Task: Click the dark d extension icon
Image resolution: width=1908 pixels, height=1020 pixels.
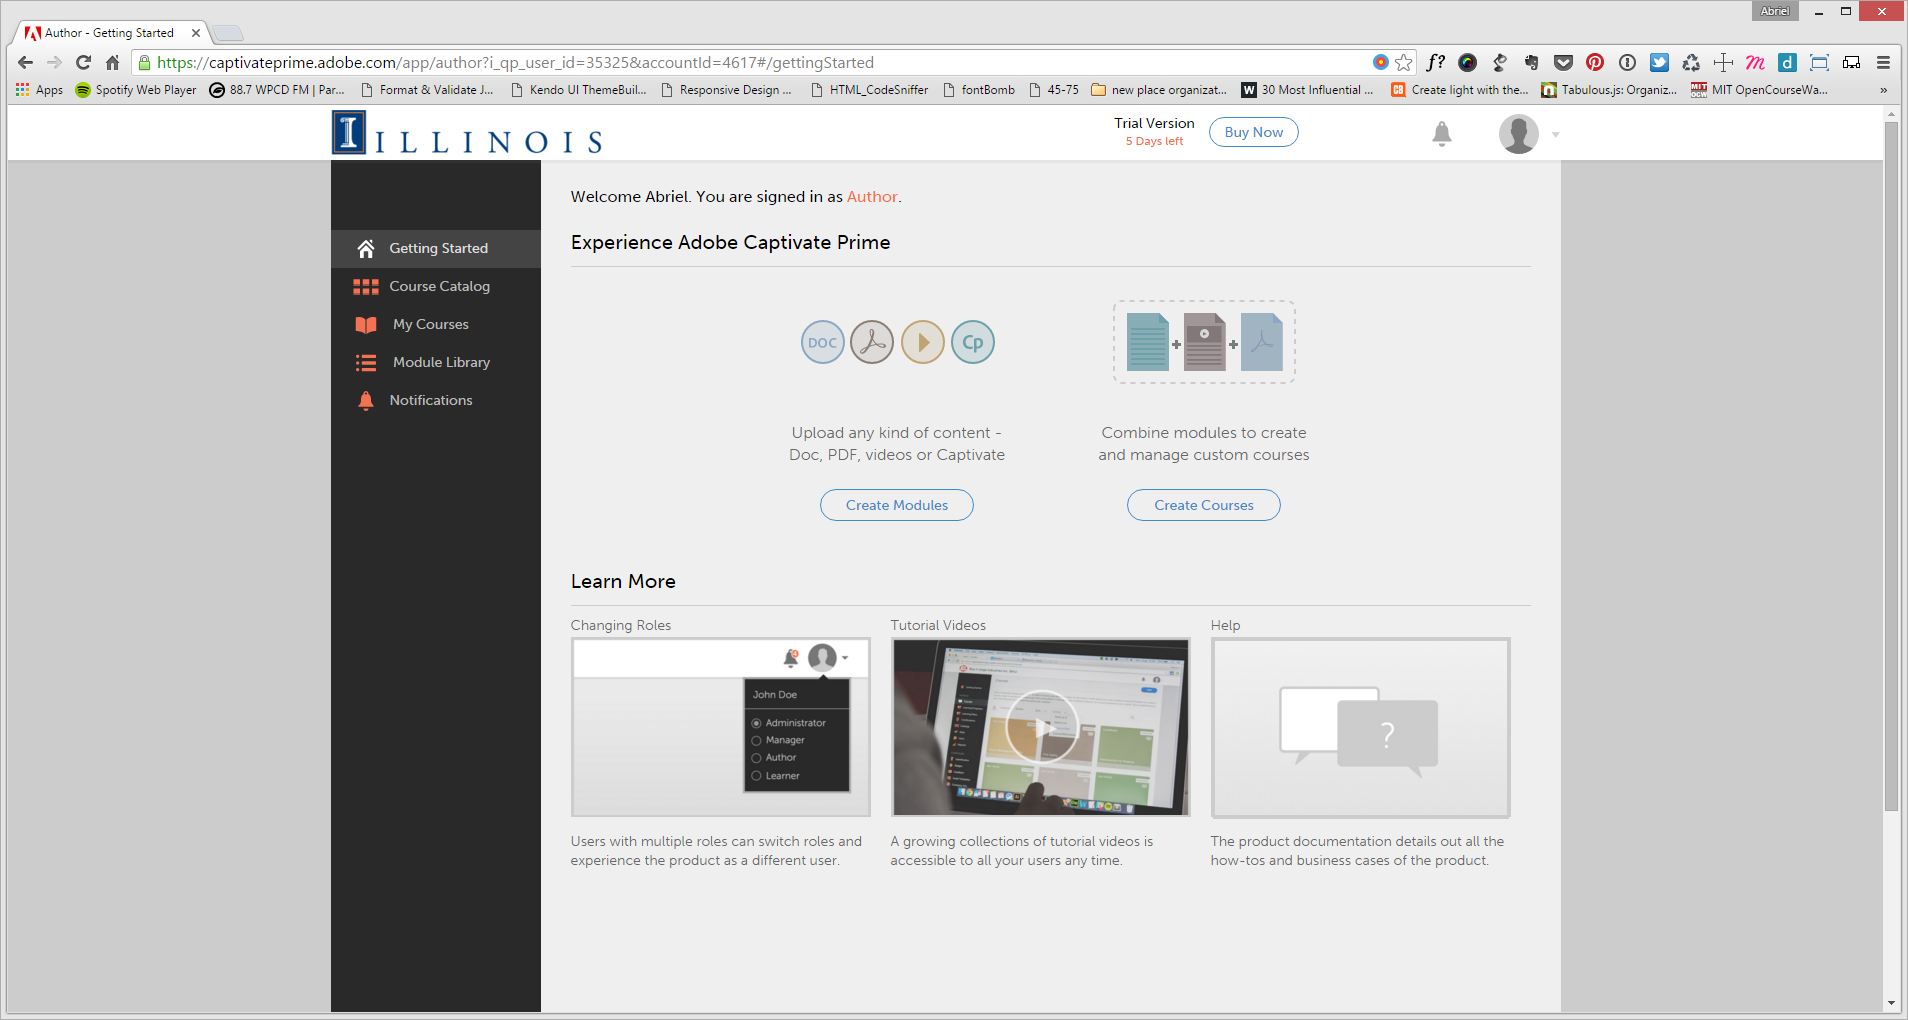Action: [1787, 62]
